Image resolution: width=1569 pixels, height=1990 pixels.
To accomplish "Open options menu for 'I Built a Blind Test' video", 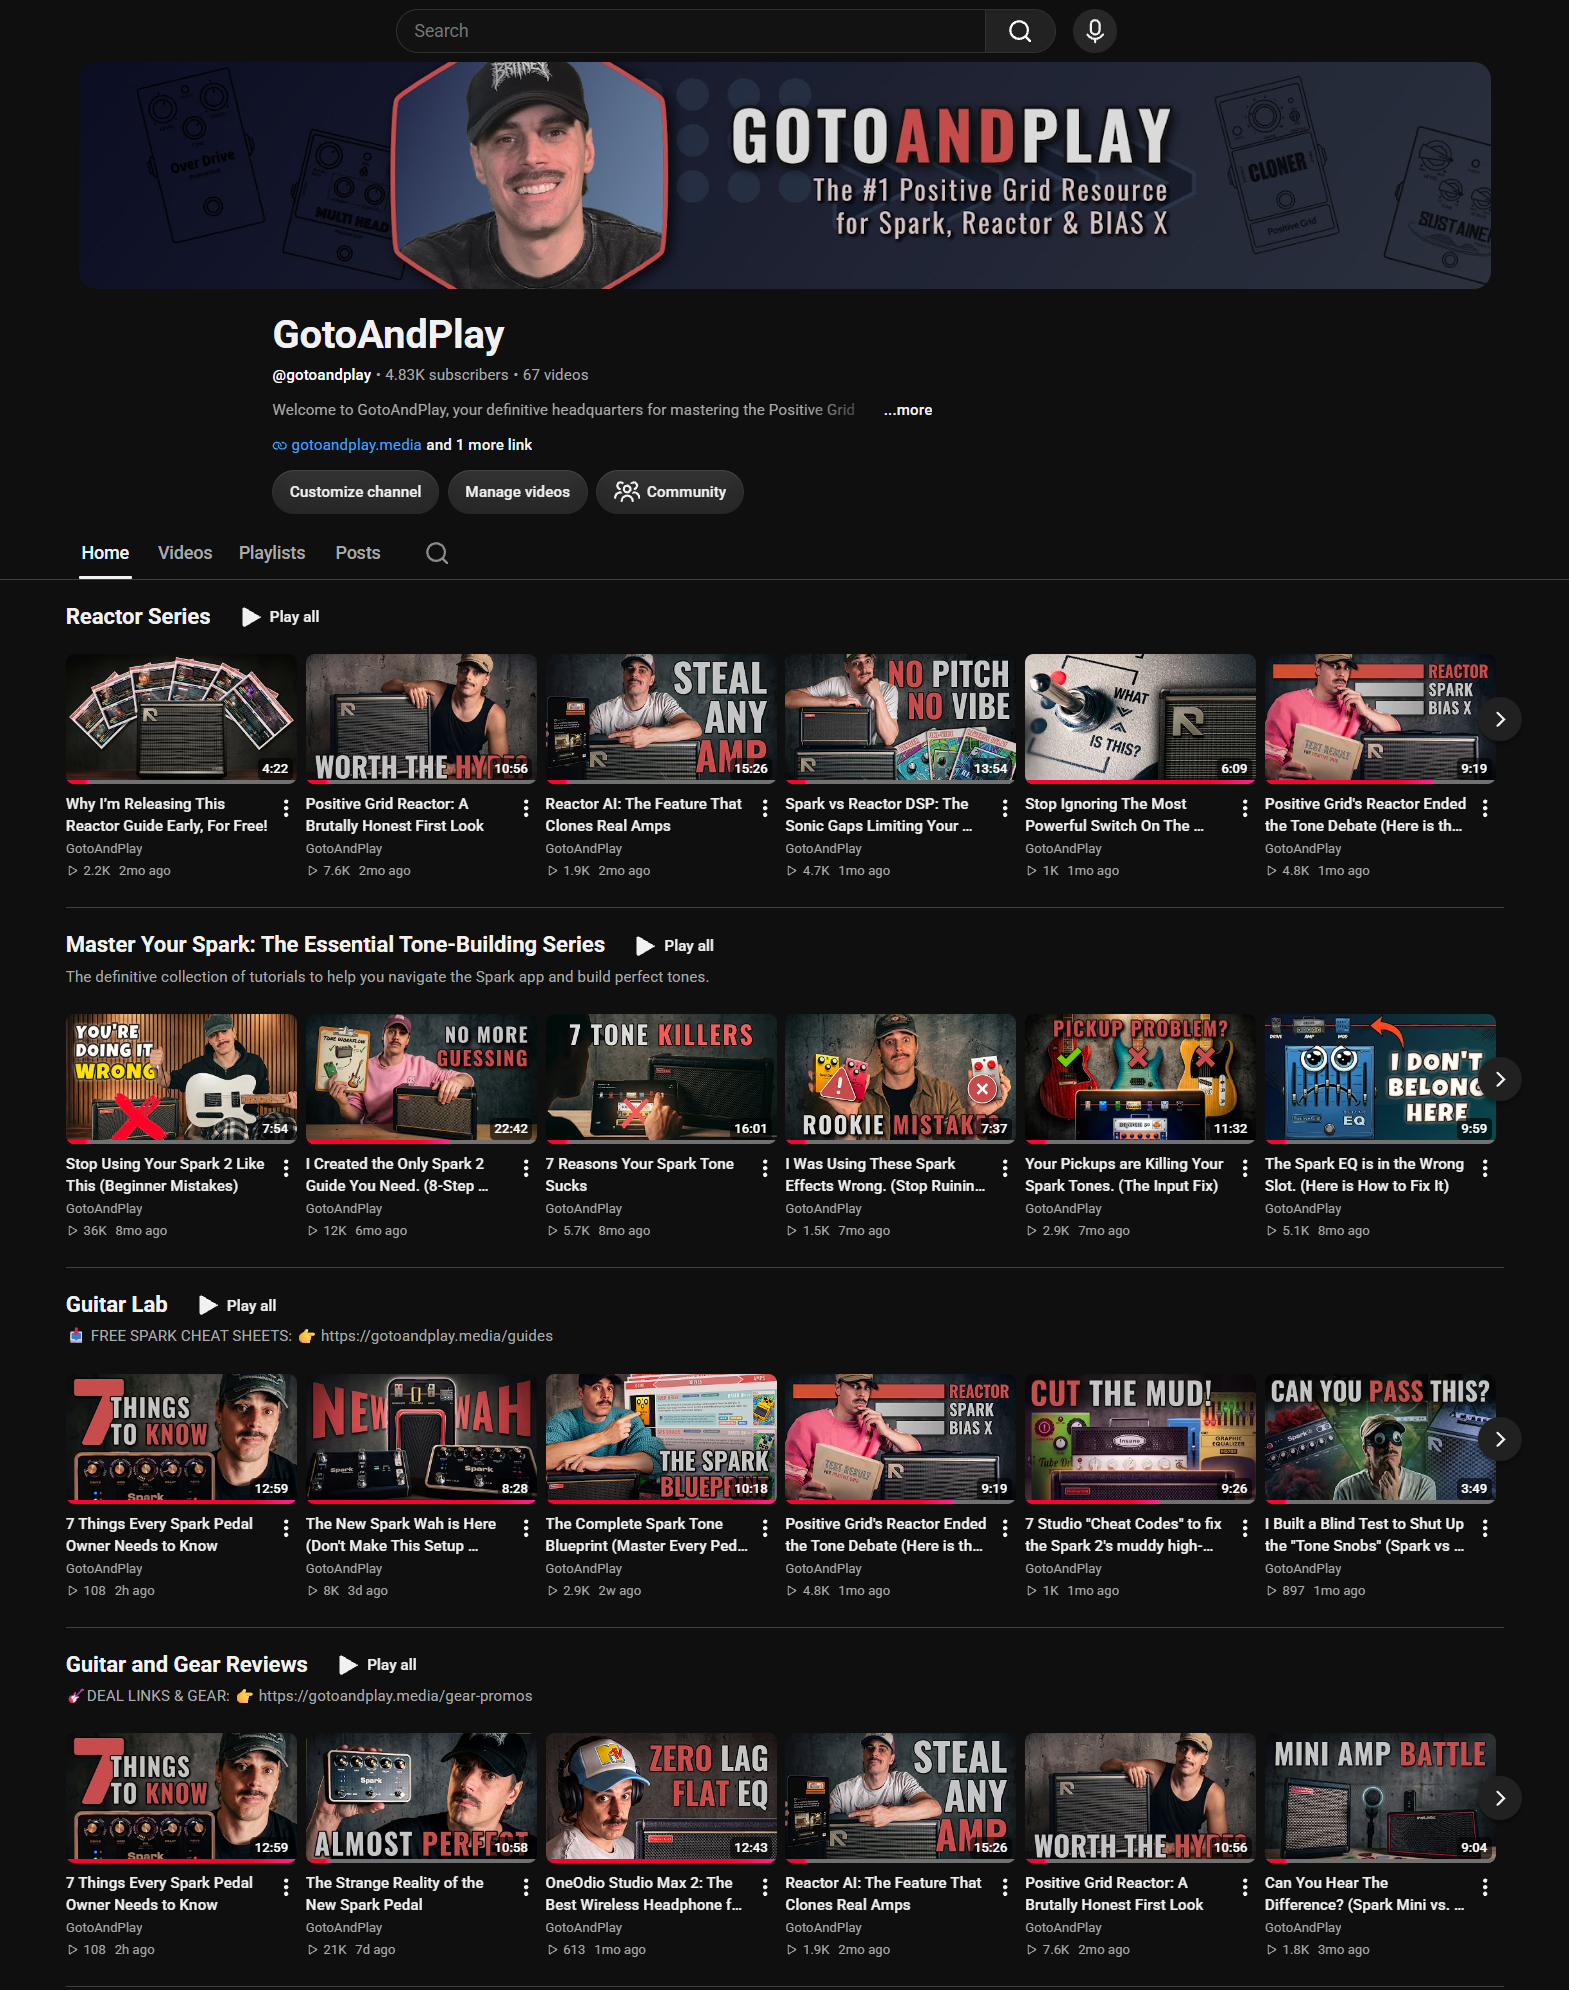I will coord(1485,1528).
